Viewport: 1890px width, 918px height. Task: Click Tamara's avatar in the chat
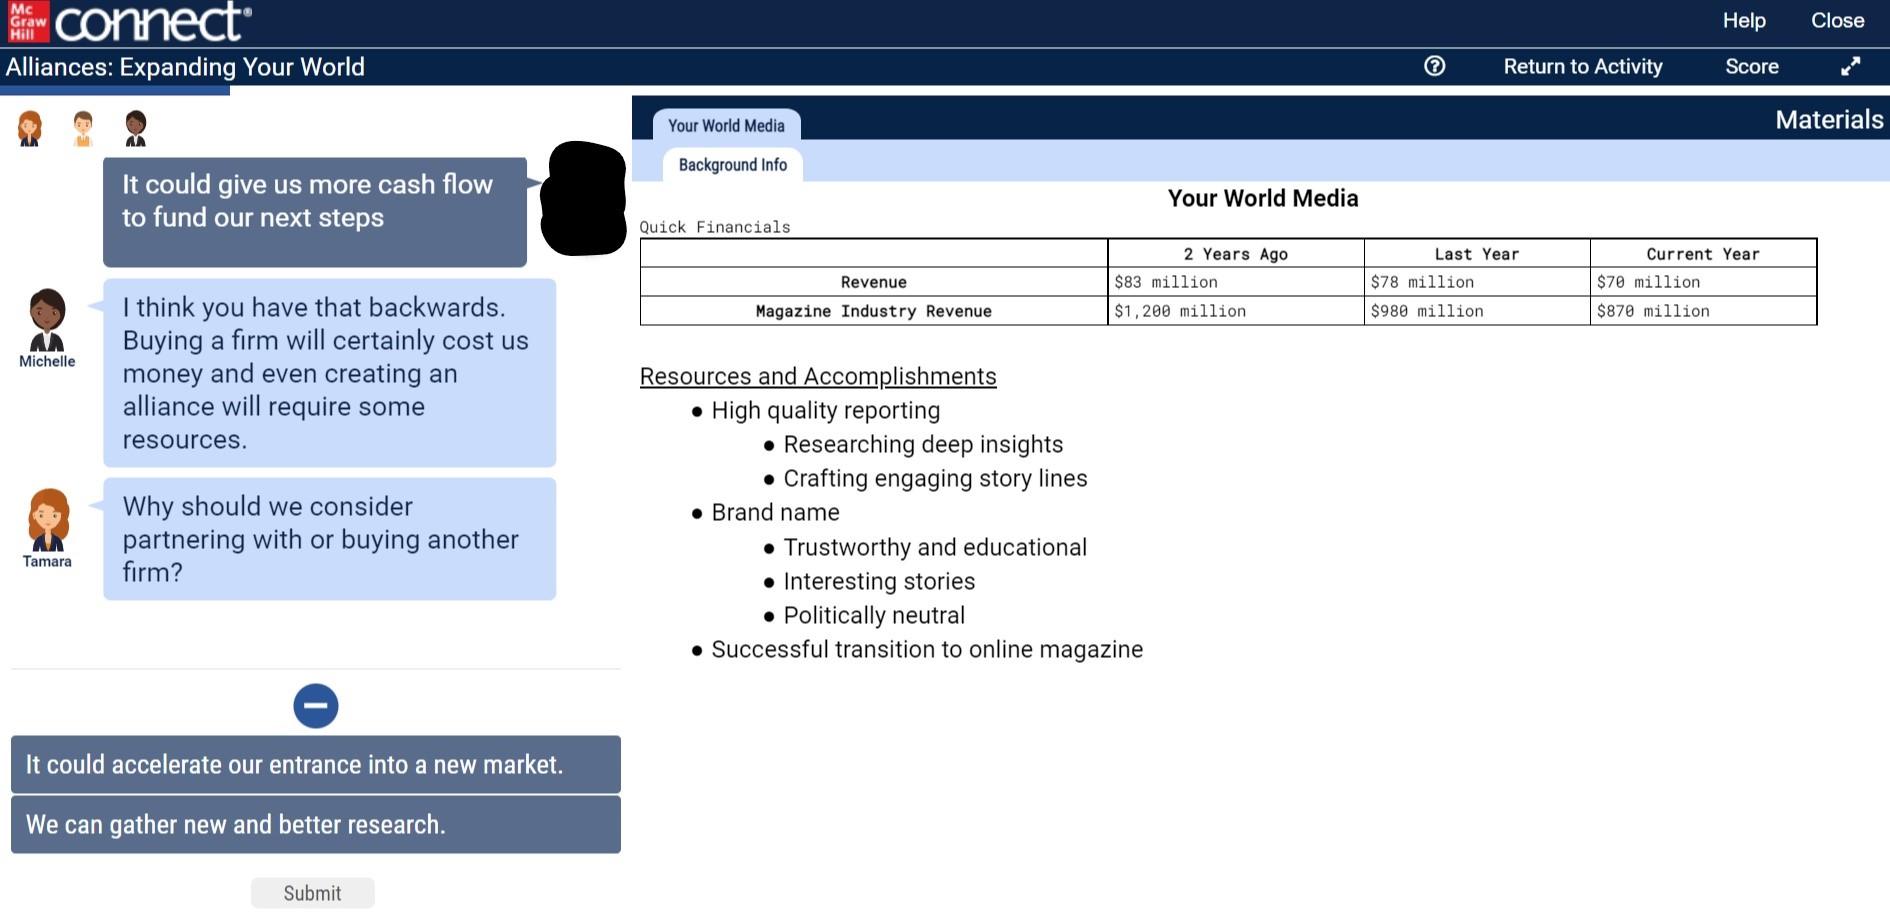(48, 520)
